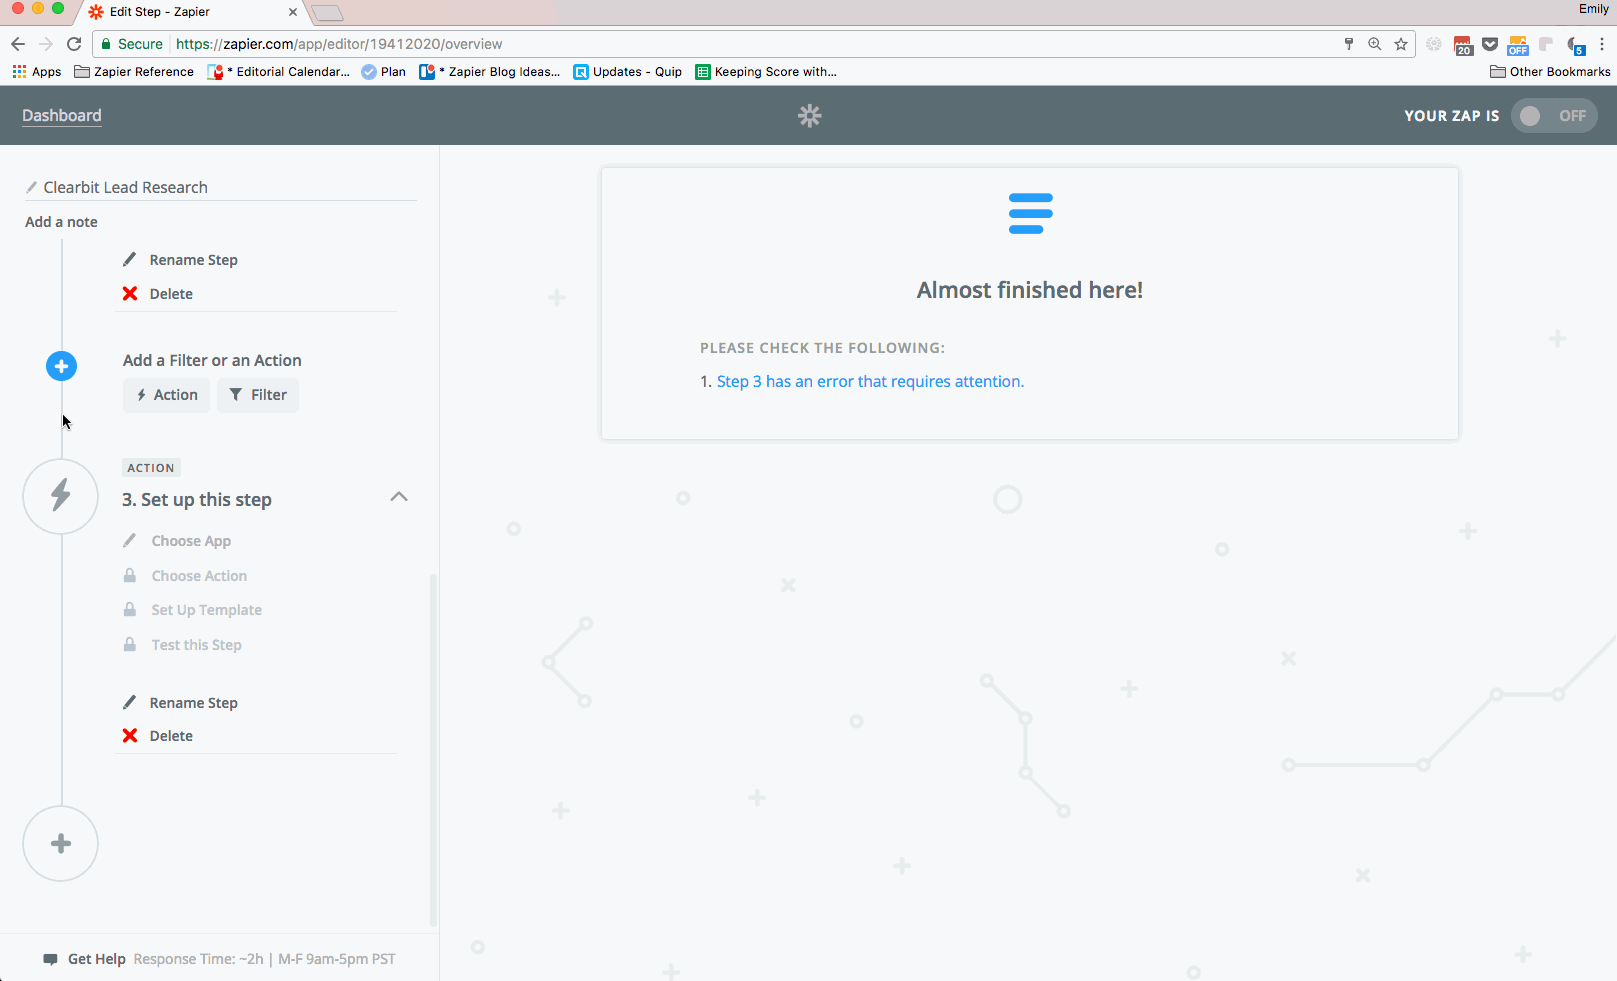Open a new browser tab

pyautogui.click(x=327, y=13)
